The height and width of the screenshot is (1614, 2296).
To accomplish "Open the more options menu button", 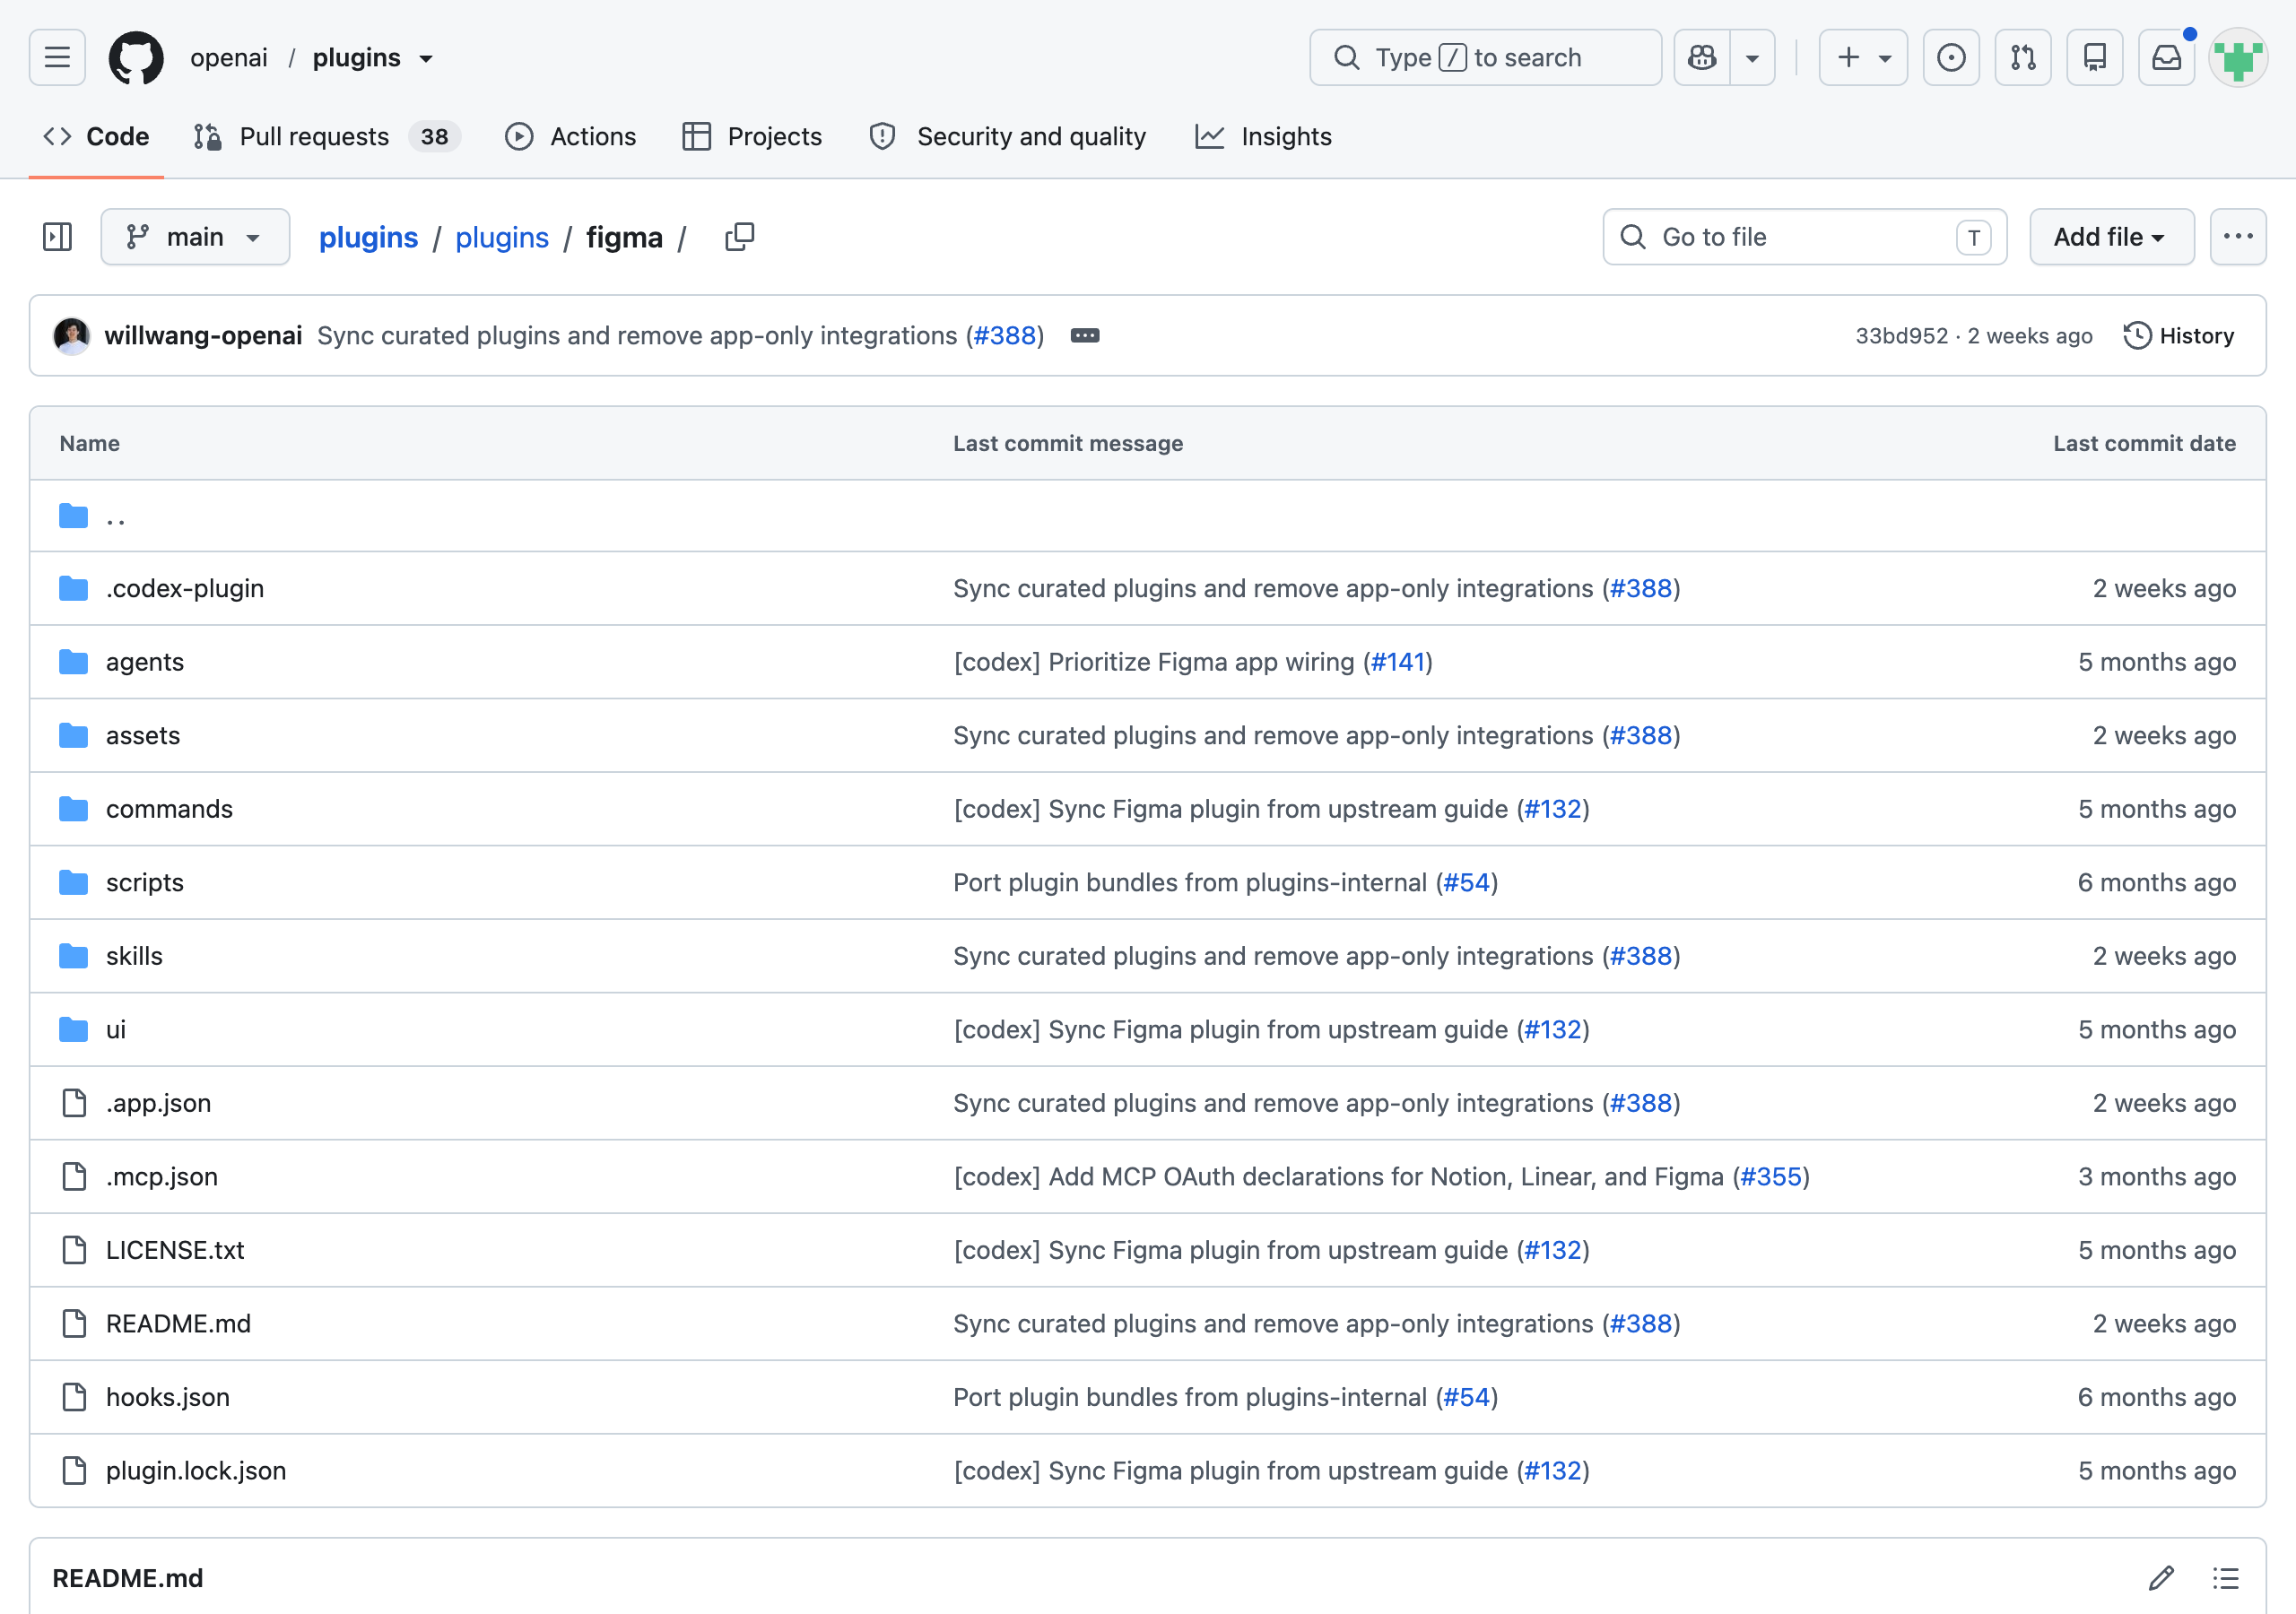I will [2238, 237].
